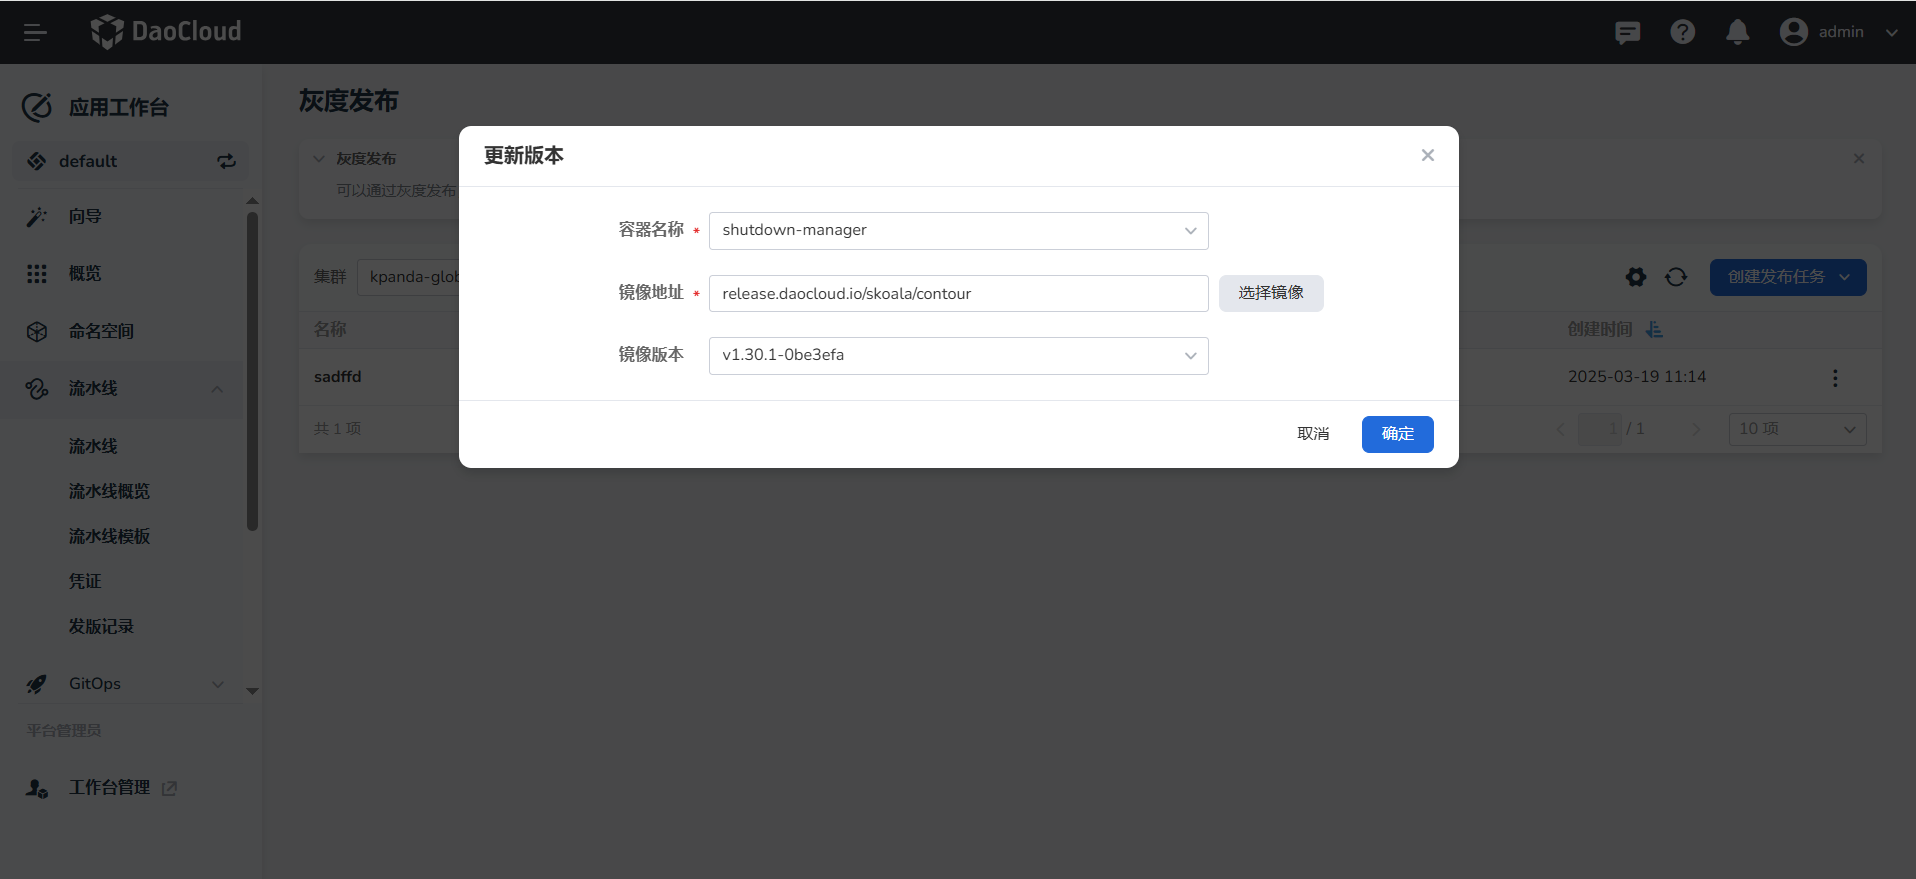Go to 发版记录 in the sidebar

click(x=101, y=626)
